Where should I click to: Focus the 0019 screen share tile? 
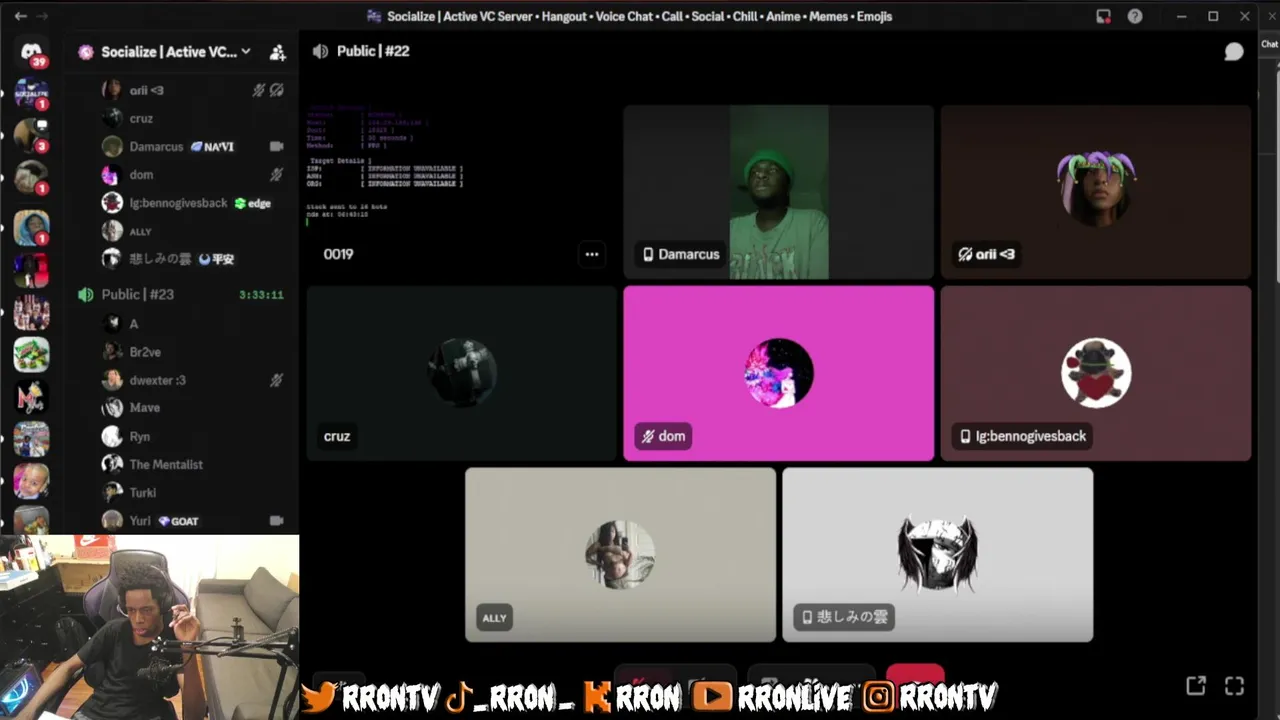point(461,192)
